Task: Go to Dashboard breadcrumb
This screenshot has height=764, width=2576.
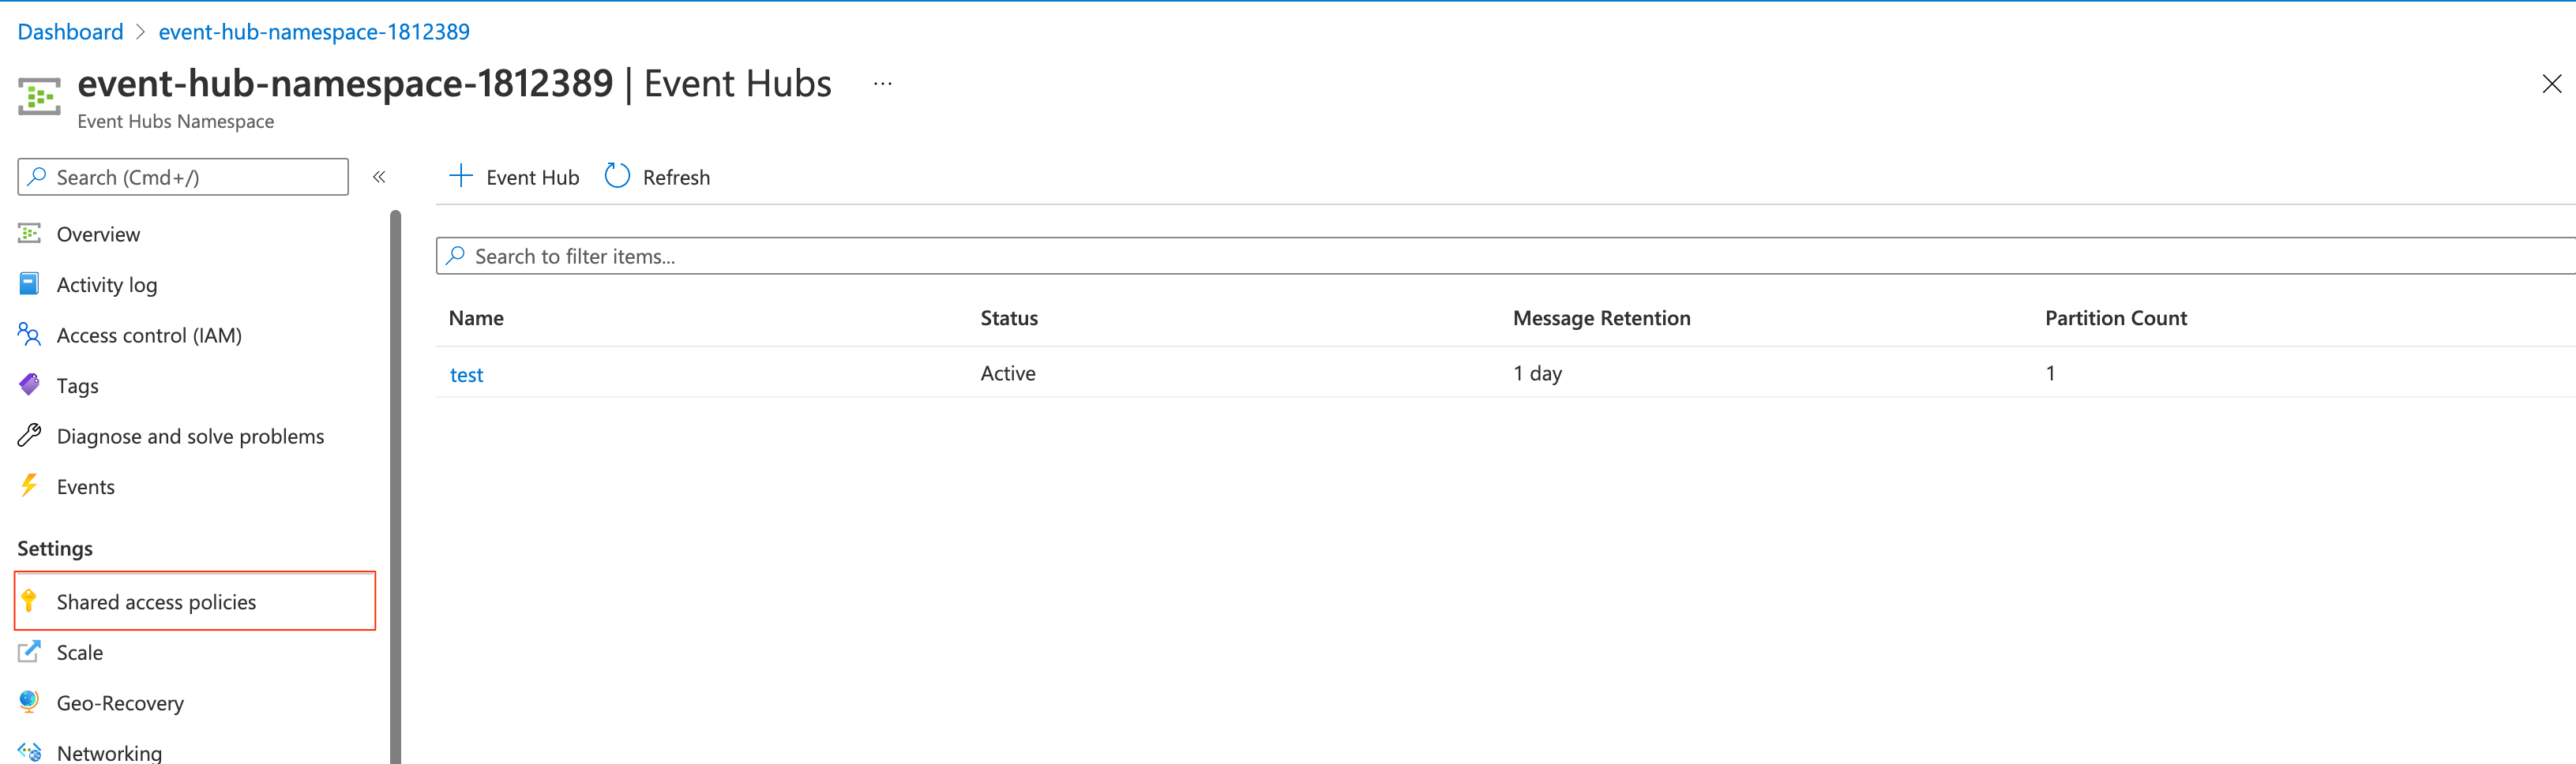Action: click(x=70, y=32)
